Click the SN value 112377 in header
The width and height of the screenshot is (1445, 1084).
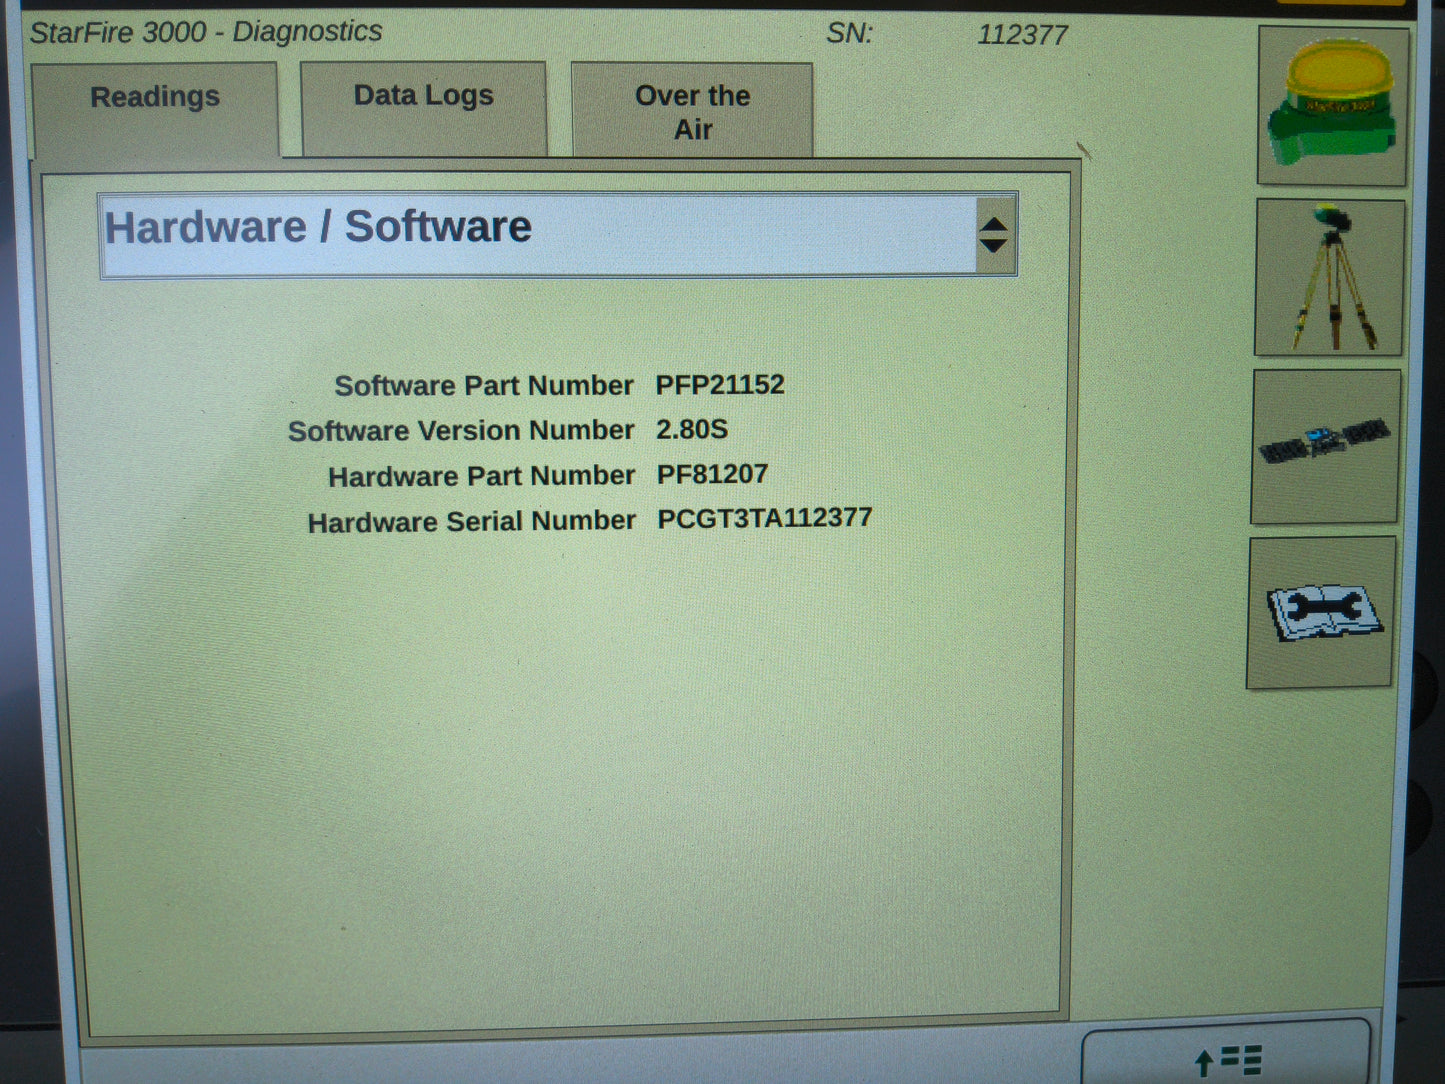1023,35
